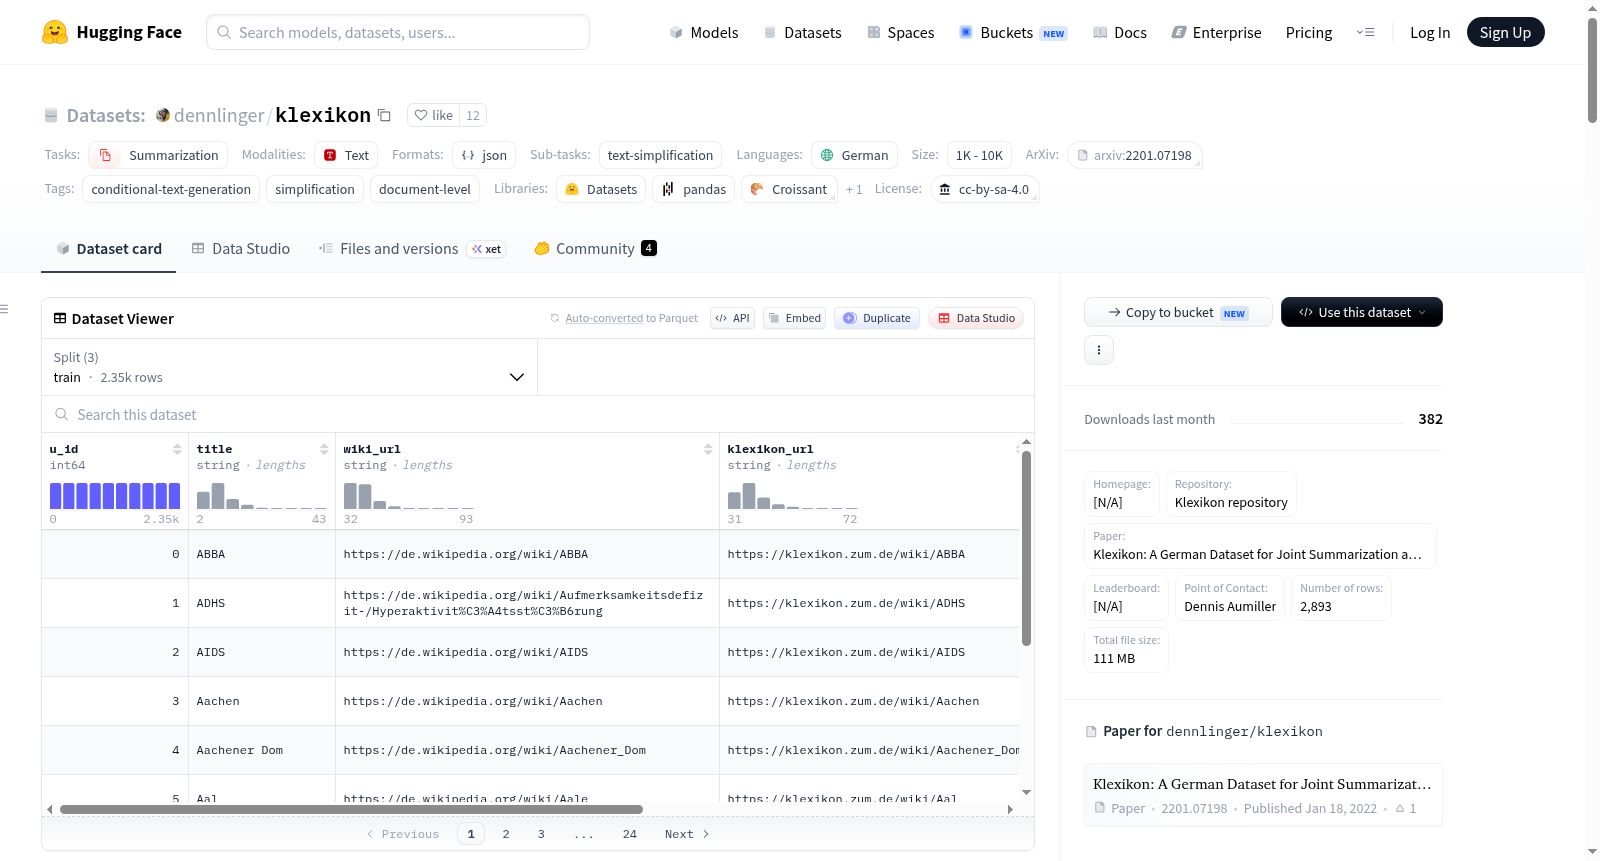Go to page 3 of results

tap(541, 834)
